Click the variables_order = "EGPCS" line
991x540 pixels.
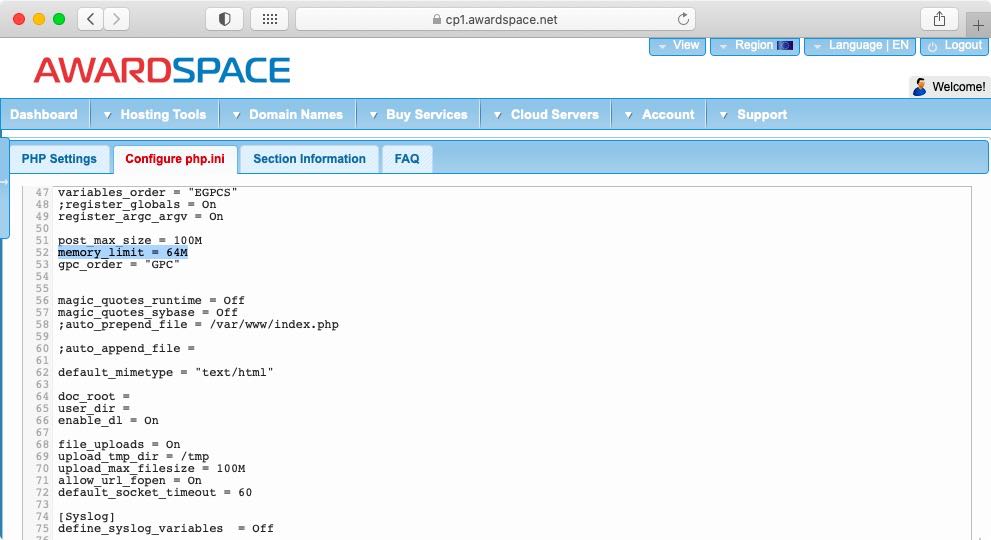click(148, 192)
